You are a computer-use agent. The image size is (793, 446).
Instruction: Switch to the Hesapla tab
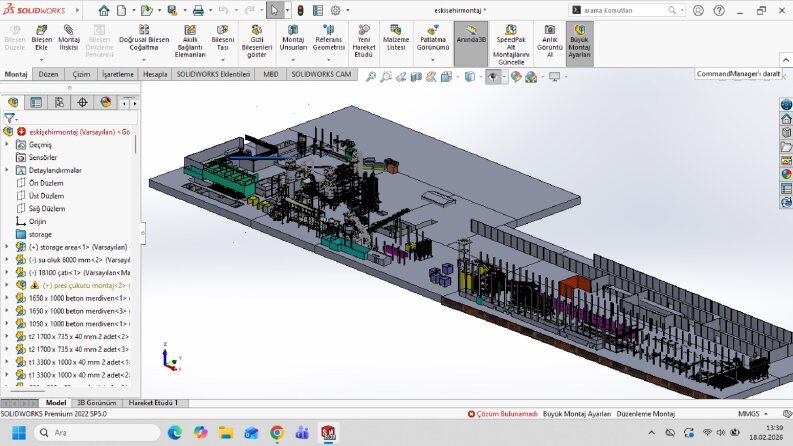coord(155,74)
